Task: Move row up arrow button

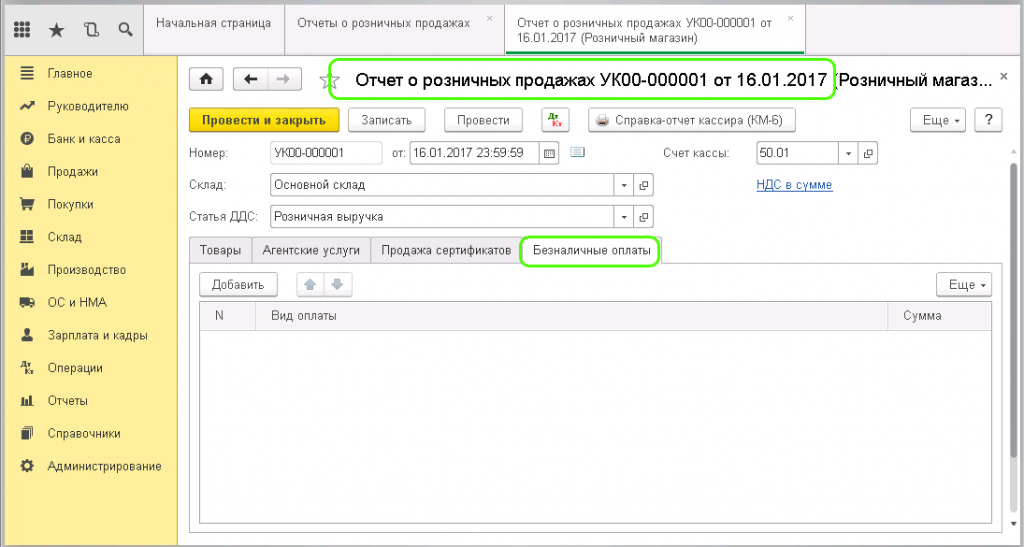Action: 310,285
